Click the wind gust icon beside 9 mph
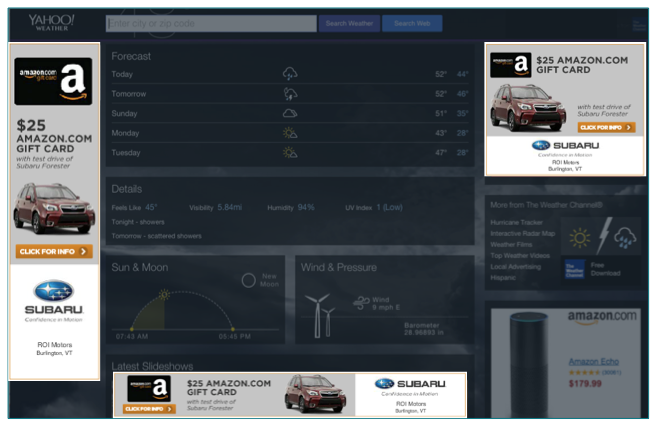 361,303
